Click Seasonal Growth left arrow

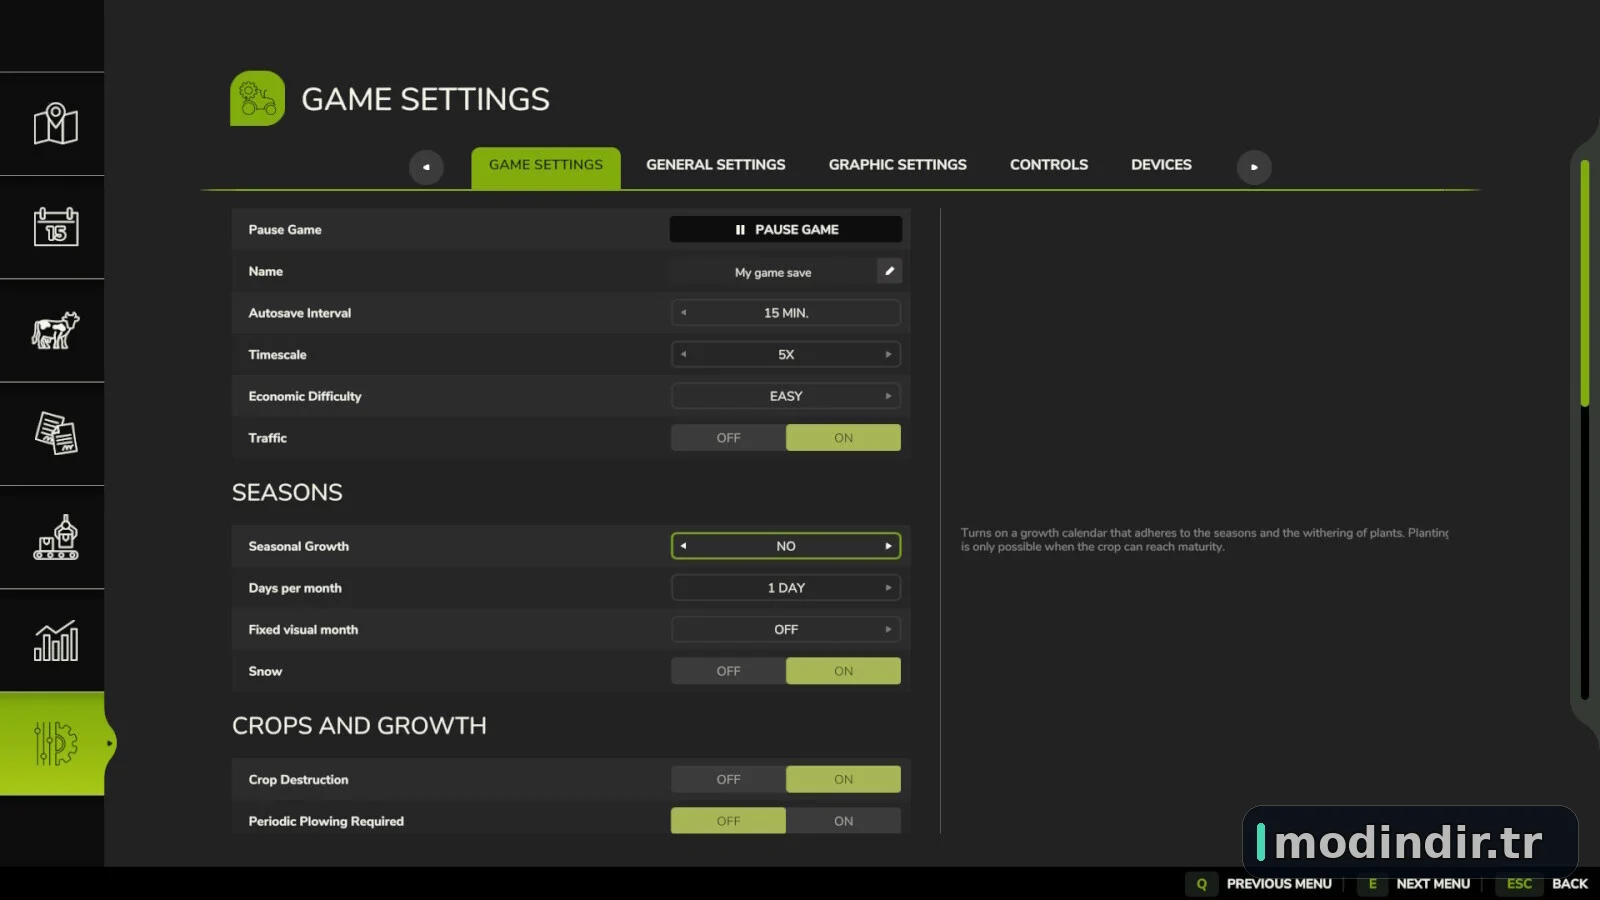(x=684, y=546)
